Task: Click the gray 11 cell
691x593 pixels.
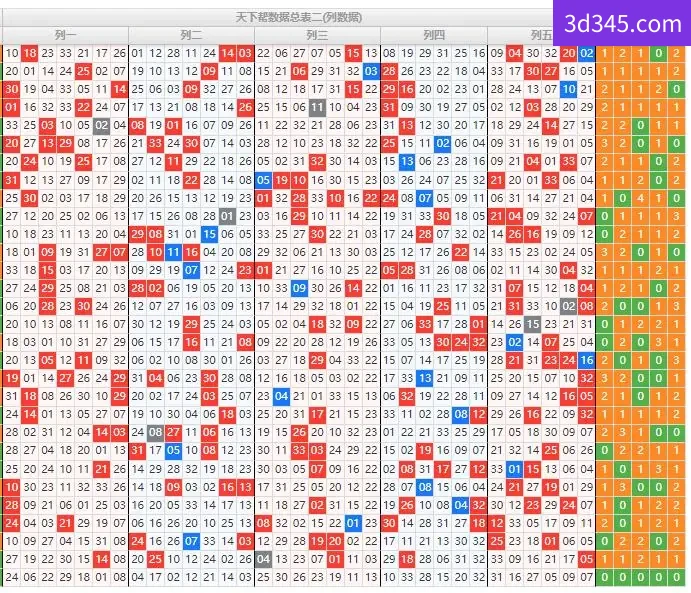Action: [317, 107]
